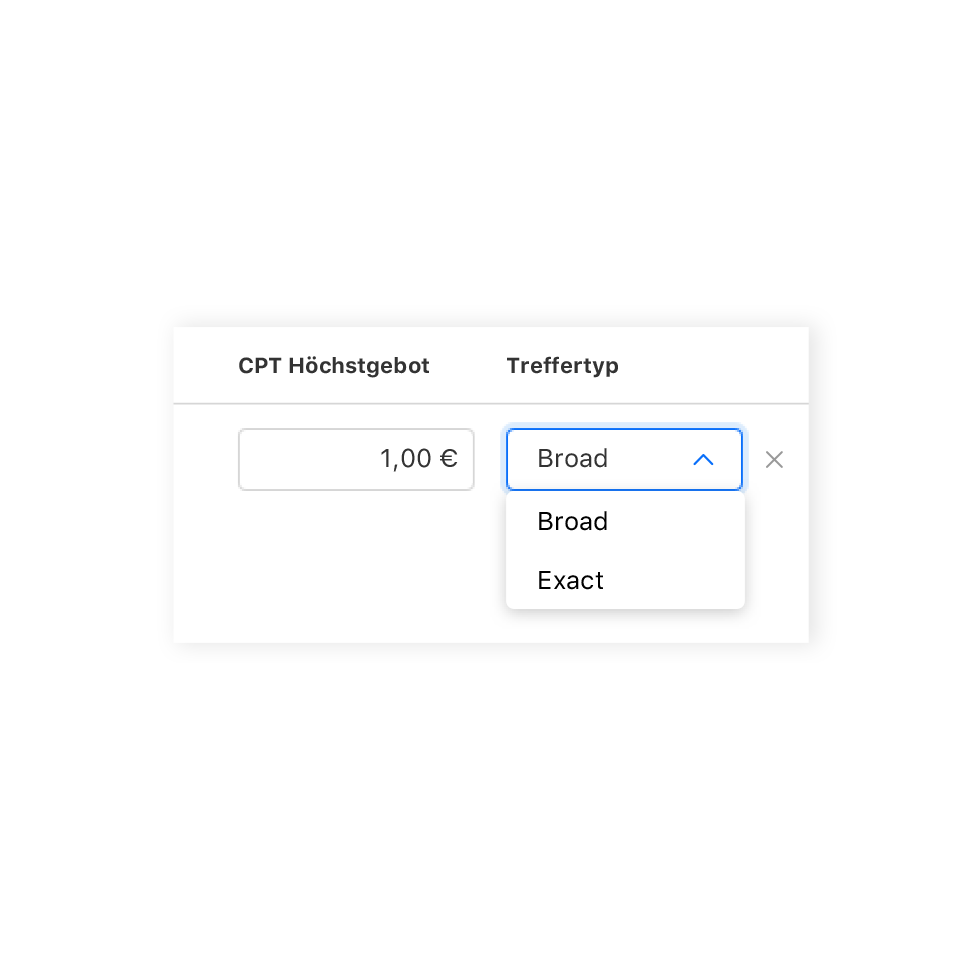The width and height of the screenshot is (980, 968).
Task: Pick the second dropdown entry, Exact
Action: (x=571, y=581)
